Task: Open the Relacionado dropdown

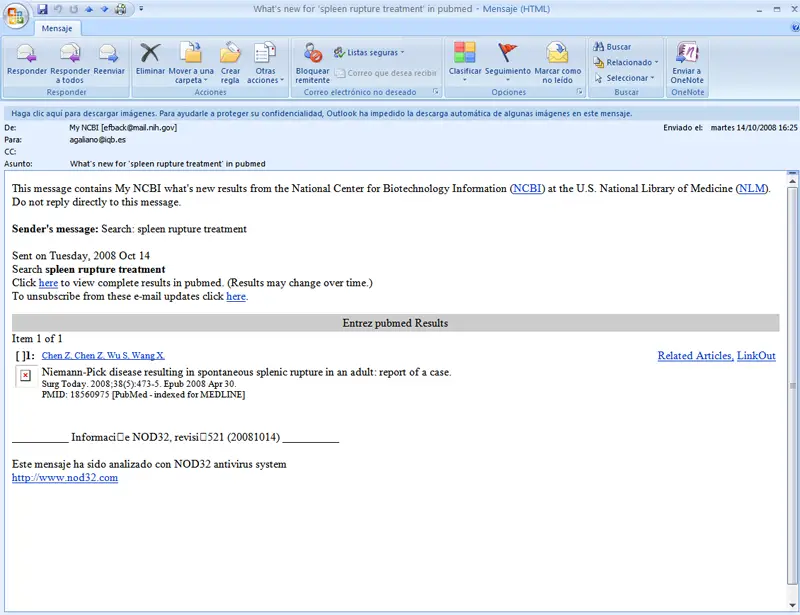Action: coord(626,62)
